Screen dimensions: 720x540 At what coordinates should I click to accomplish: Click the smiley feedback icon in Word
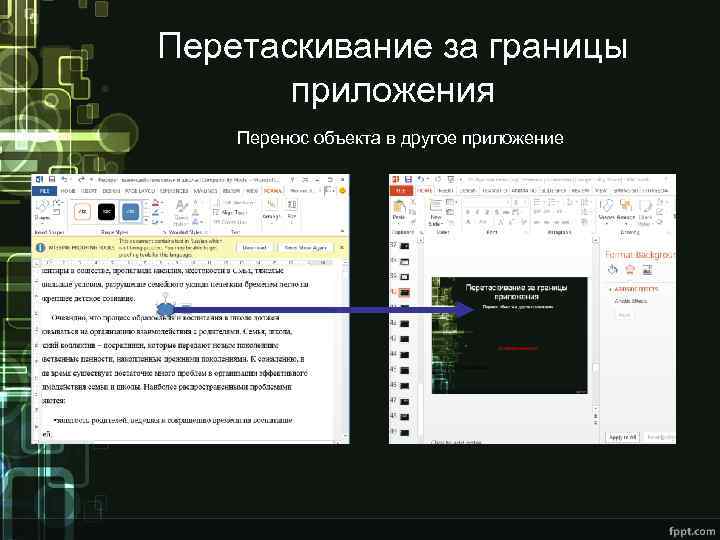click(x=342, y=191)
